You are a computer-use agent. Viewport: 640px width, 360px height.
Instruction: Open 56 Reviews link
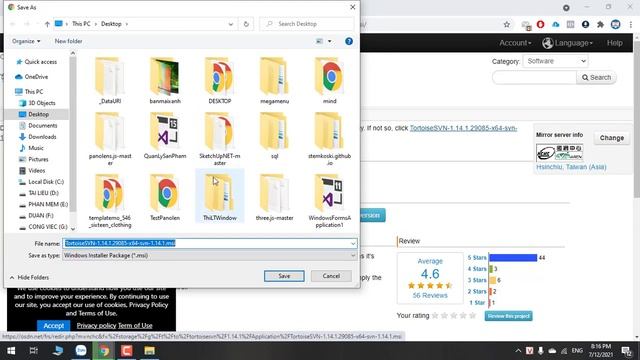[x=430, y=295]
